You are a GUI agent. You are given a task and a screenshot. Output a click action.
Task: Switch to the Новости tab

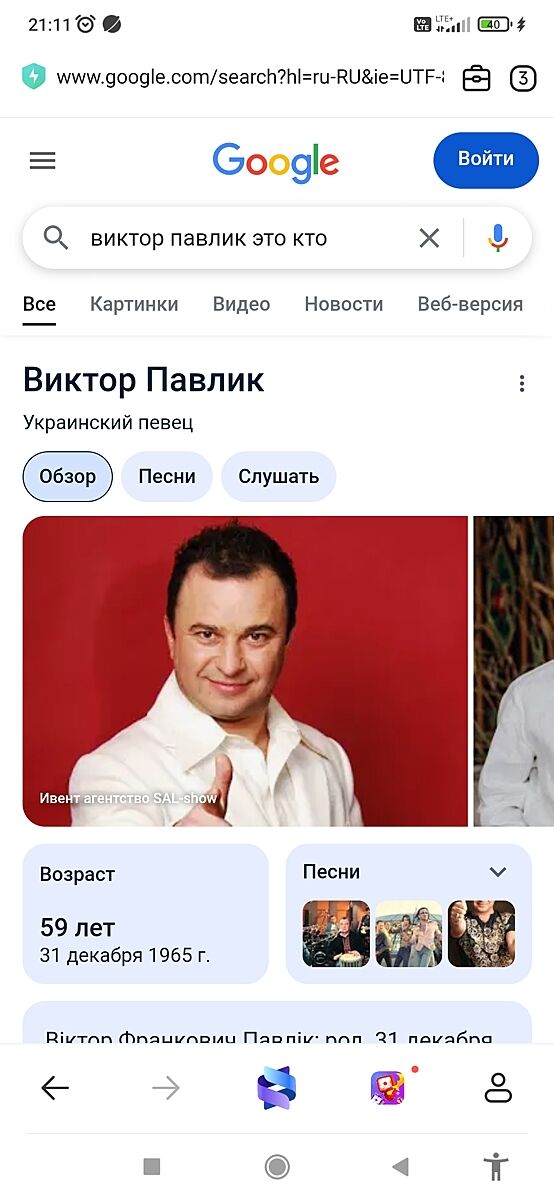[x=344, y=304]
